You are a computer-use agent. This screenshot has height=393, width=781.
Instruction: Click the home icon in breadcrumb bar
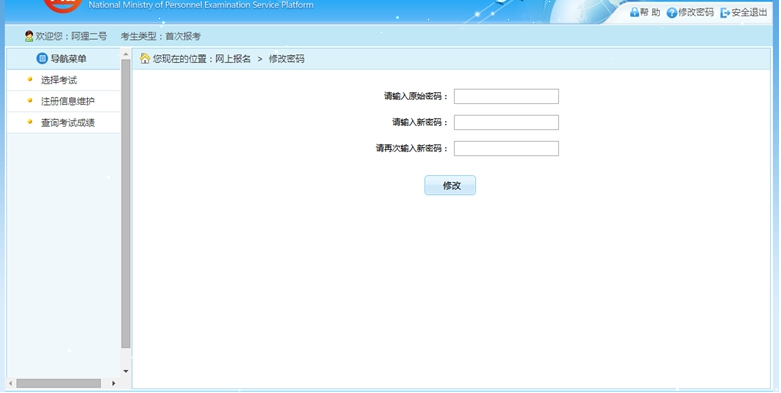coord(144,59)
